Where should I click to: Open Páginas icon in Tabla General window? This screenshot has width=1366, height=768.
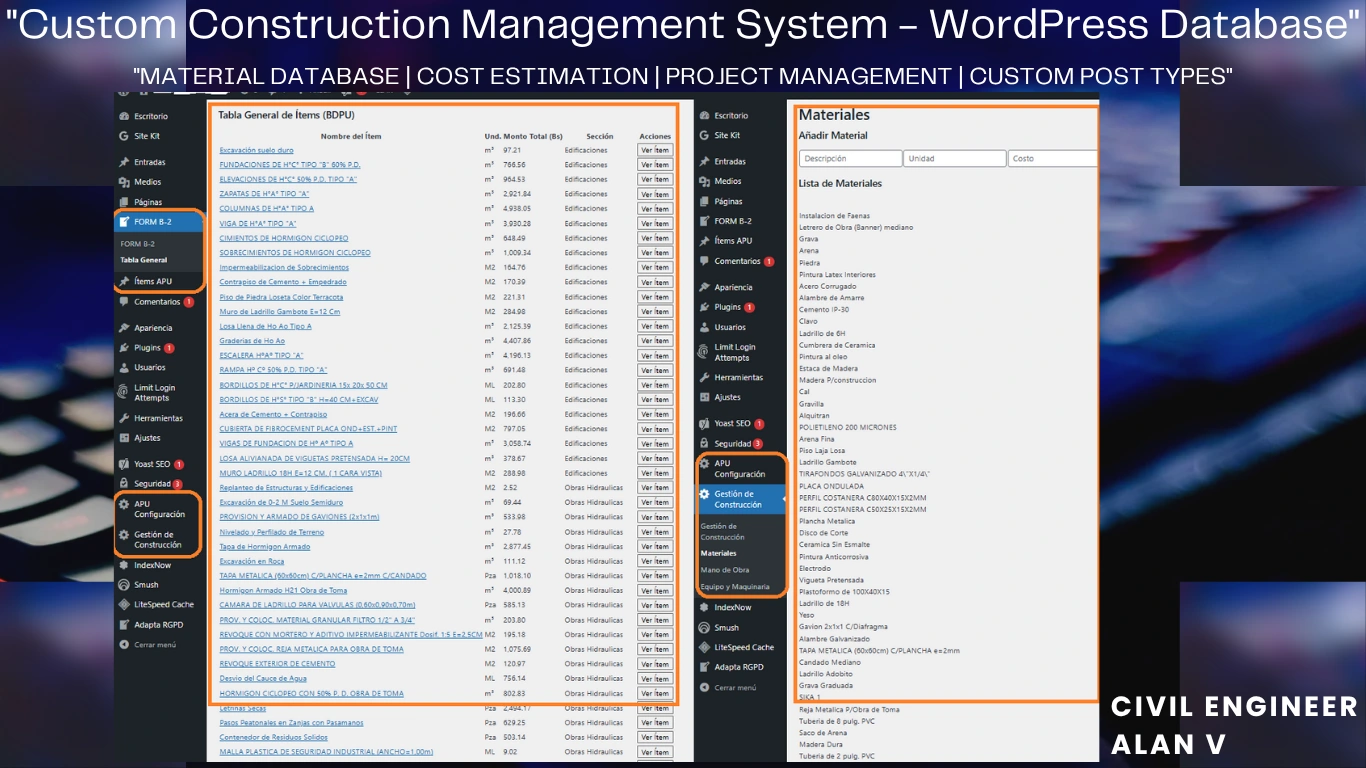124,202
